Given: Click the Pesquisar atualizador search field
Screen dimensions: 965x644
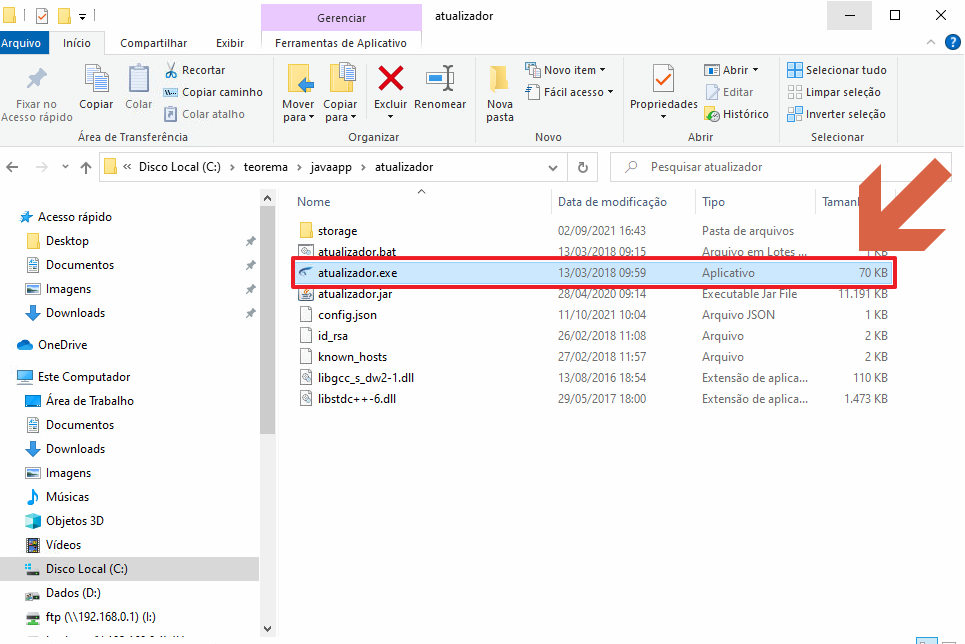Looking at the screenshot, I should (x=780, y=167).
